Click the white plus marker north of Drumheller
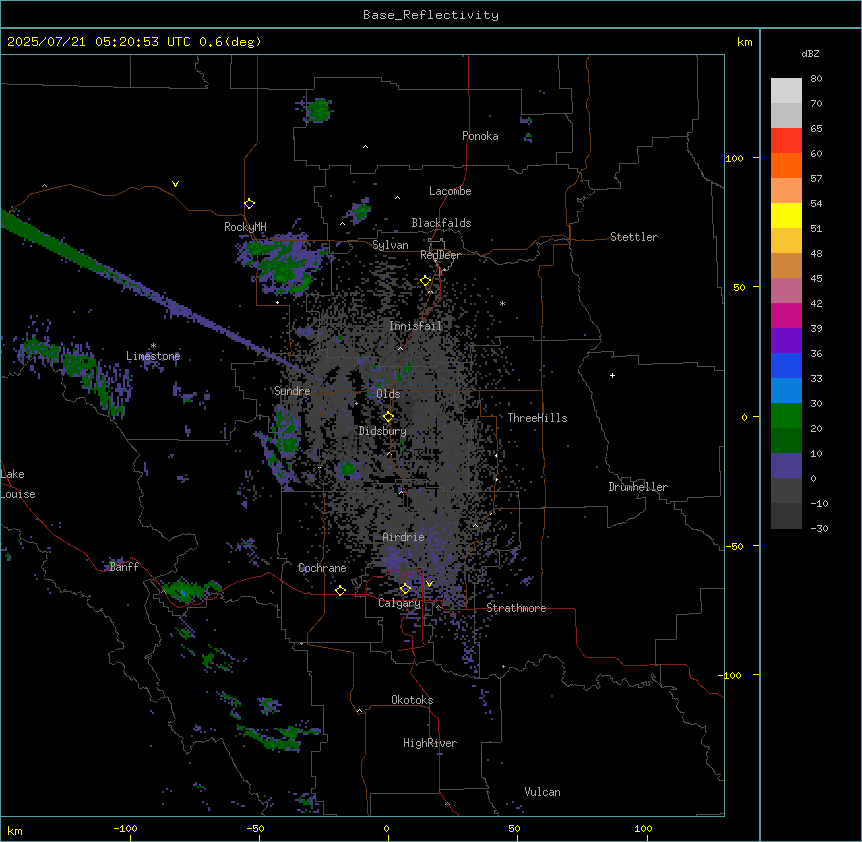Image resolution: width=862 pixels, height=842 pixels. 612,375
